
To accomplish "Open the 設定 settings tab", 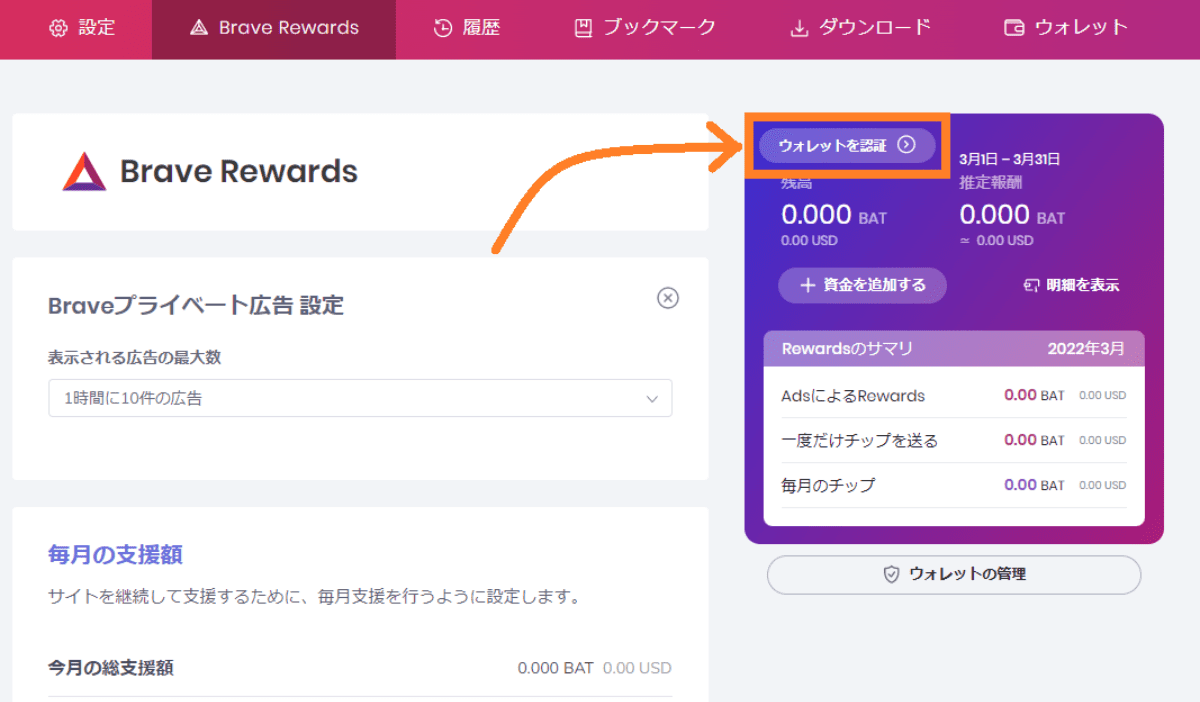I will coord(82,28).
